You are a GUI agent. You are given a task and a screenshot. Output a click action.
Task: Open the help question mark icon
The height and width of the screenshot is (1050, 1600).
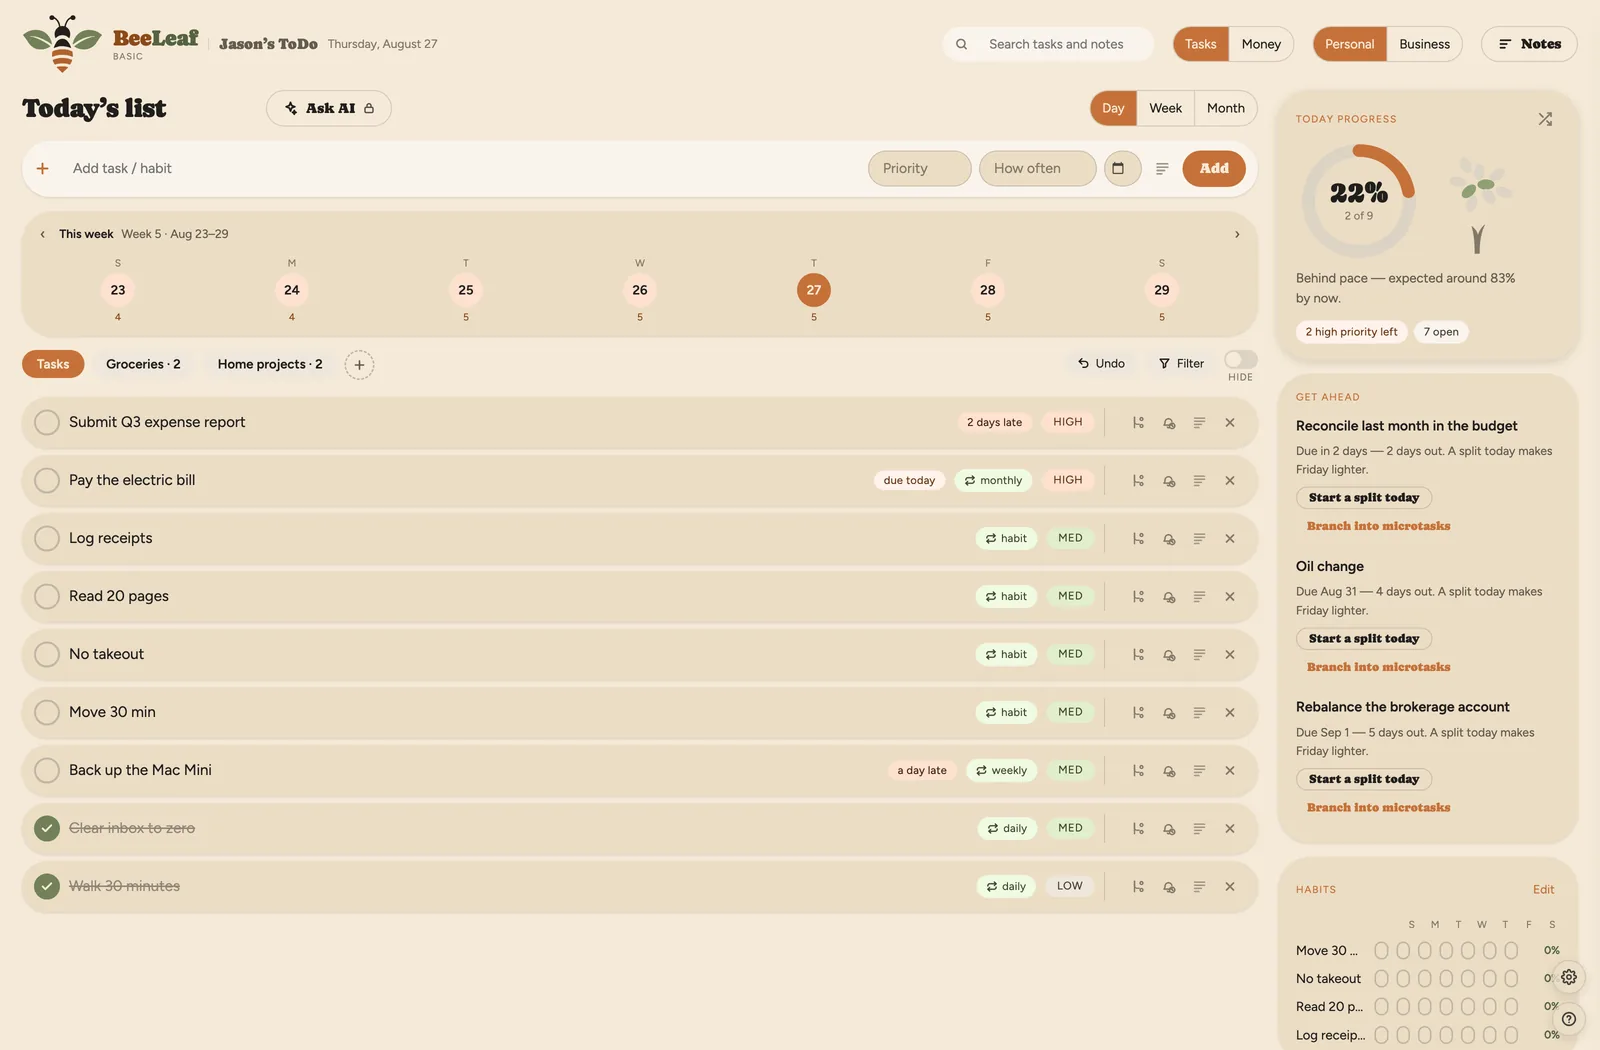click(x=1569, y=1019)
